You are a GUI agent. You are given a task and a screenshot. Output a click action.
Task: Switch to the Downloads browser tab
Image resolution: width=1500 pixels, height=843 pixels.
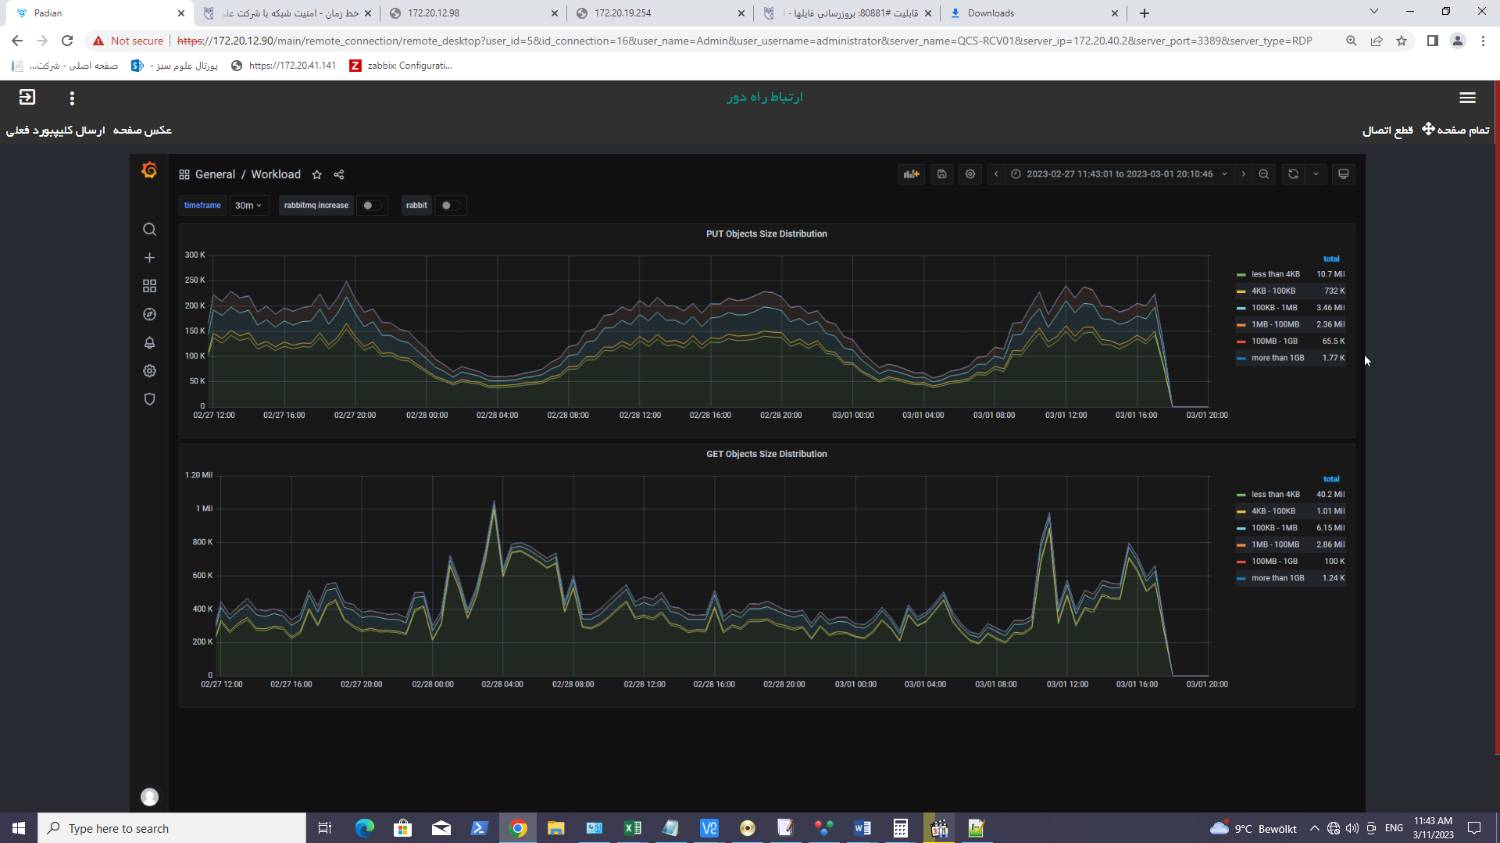(1030, 13)
